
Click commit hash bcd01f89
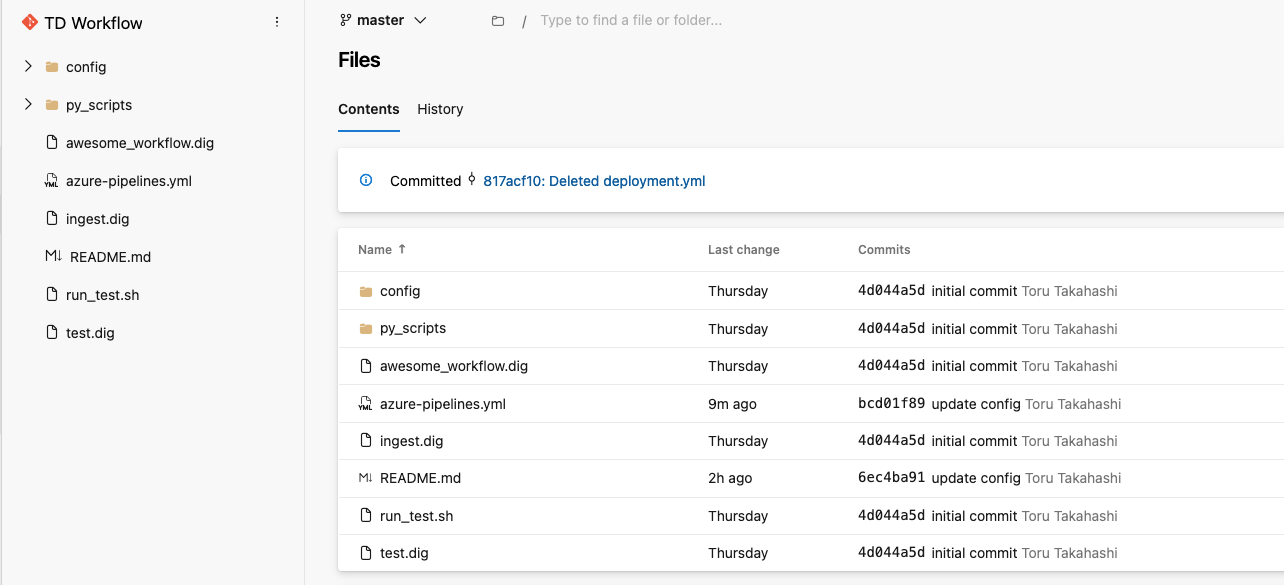coord(891,404)
